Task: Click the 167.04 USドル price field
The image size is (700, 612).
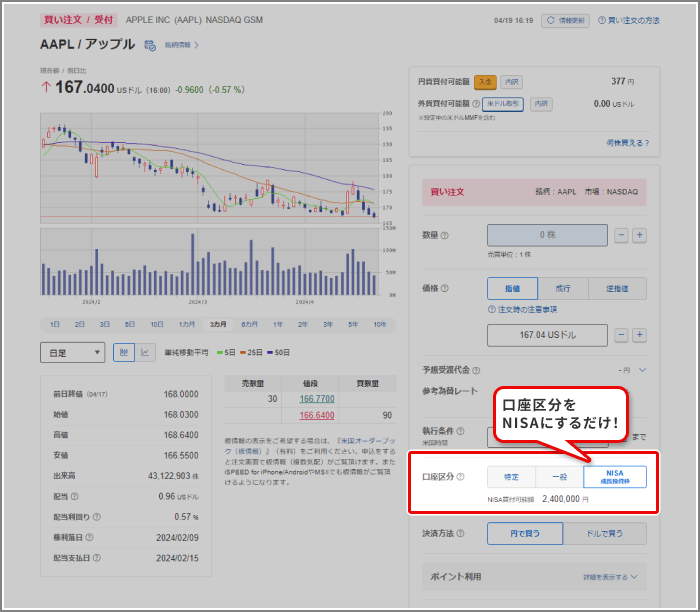Action: click(547, 335)
